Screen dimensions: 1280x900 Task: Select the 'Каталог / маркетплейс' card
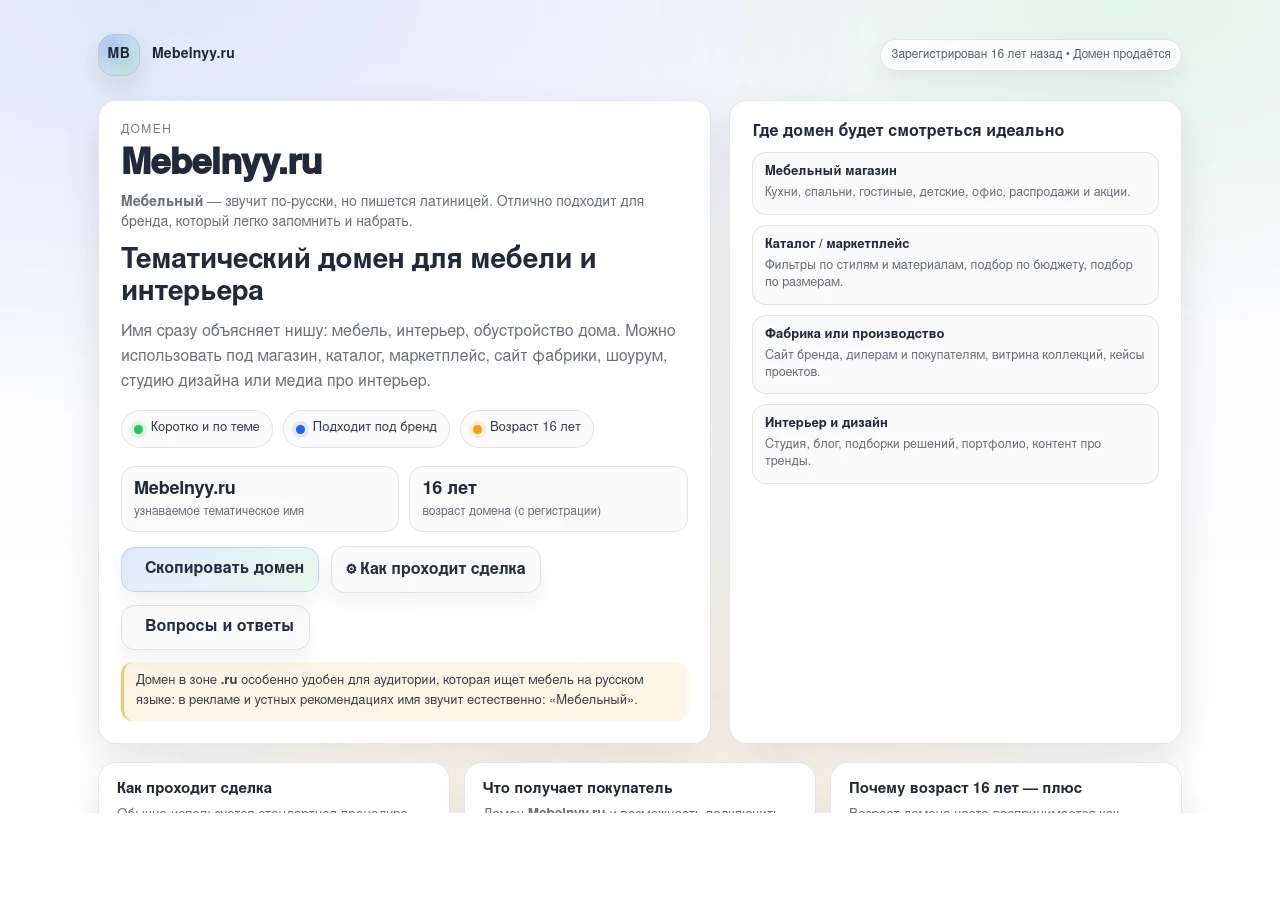pos(955,265)
